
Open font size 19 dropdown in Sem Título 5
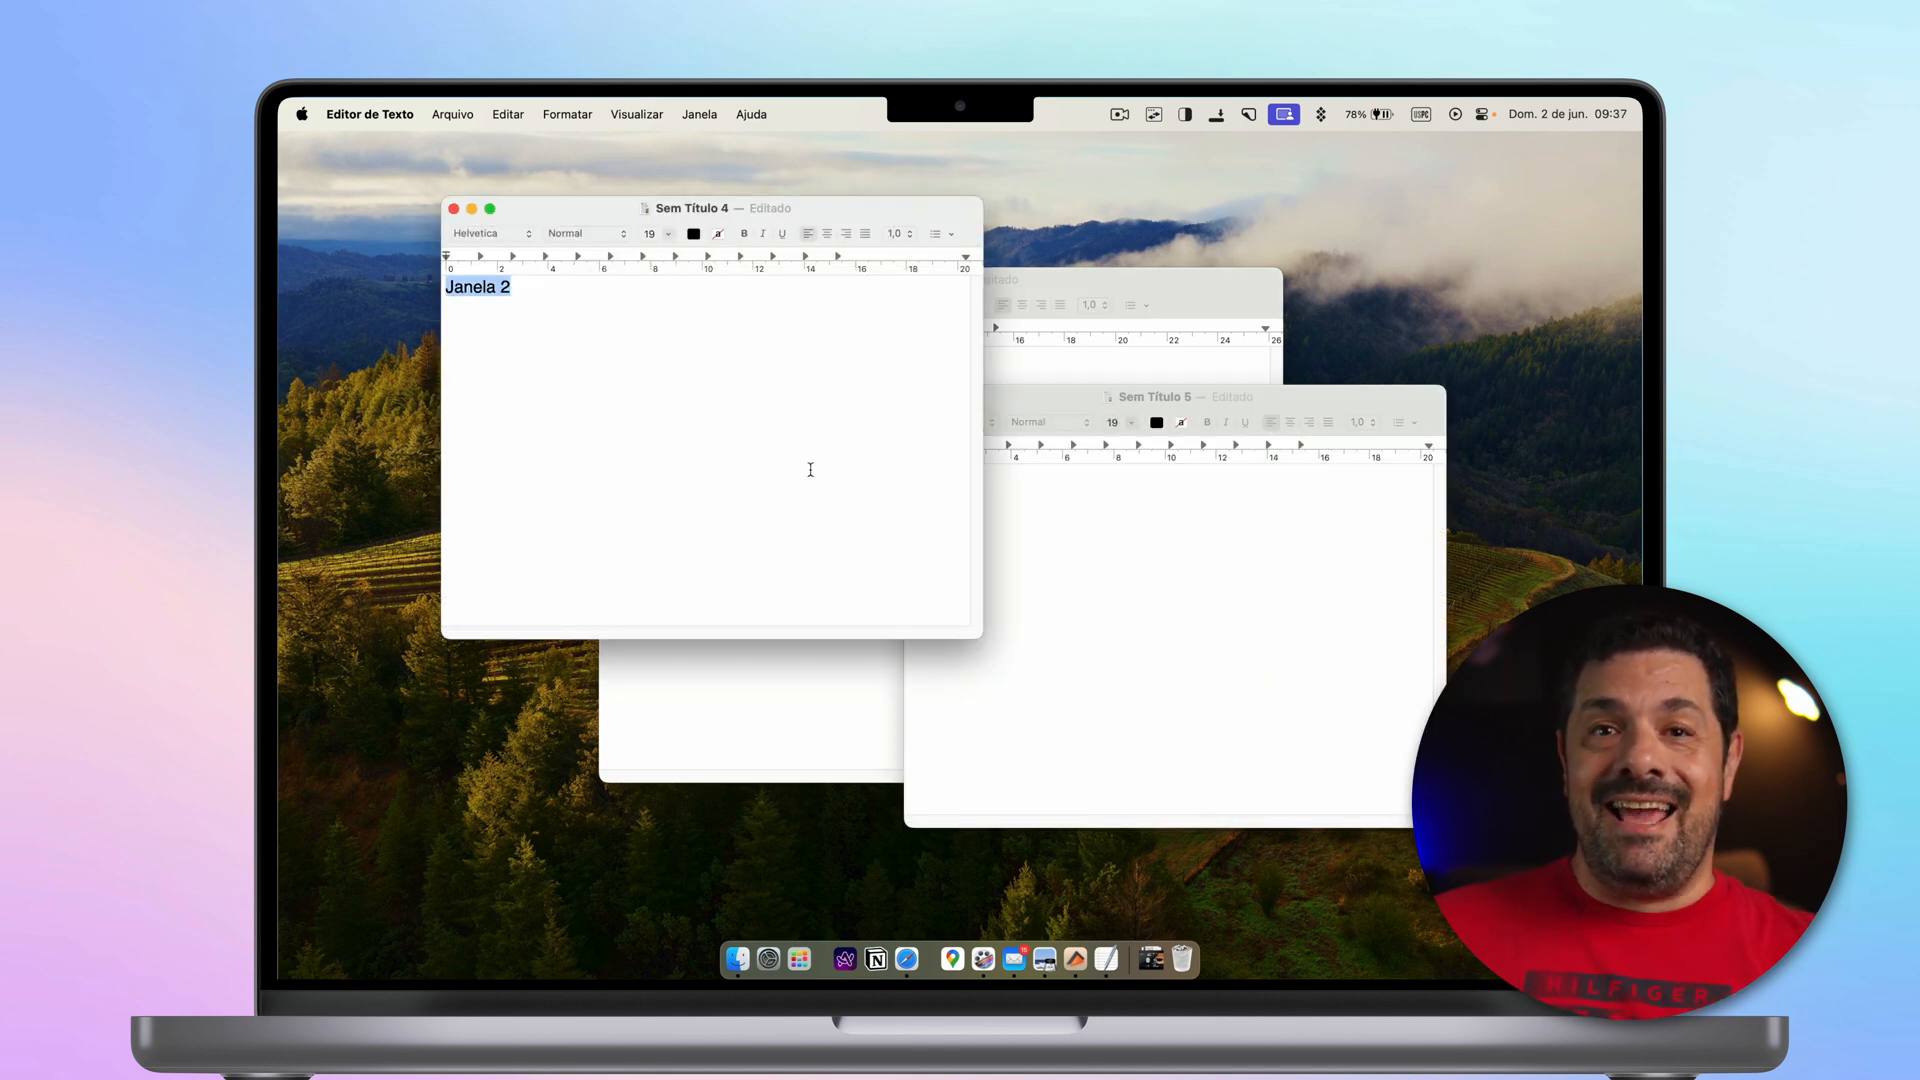coord(1131,423)
